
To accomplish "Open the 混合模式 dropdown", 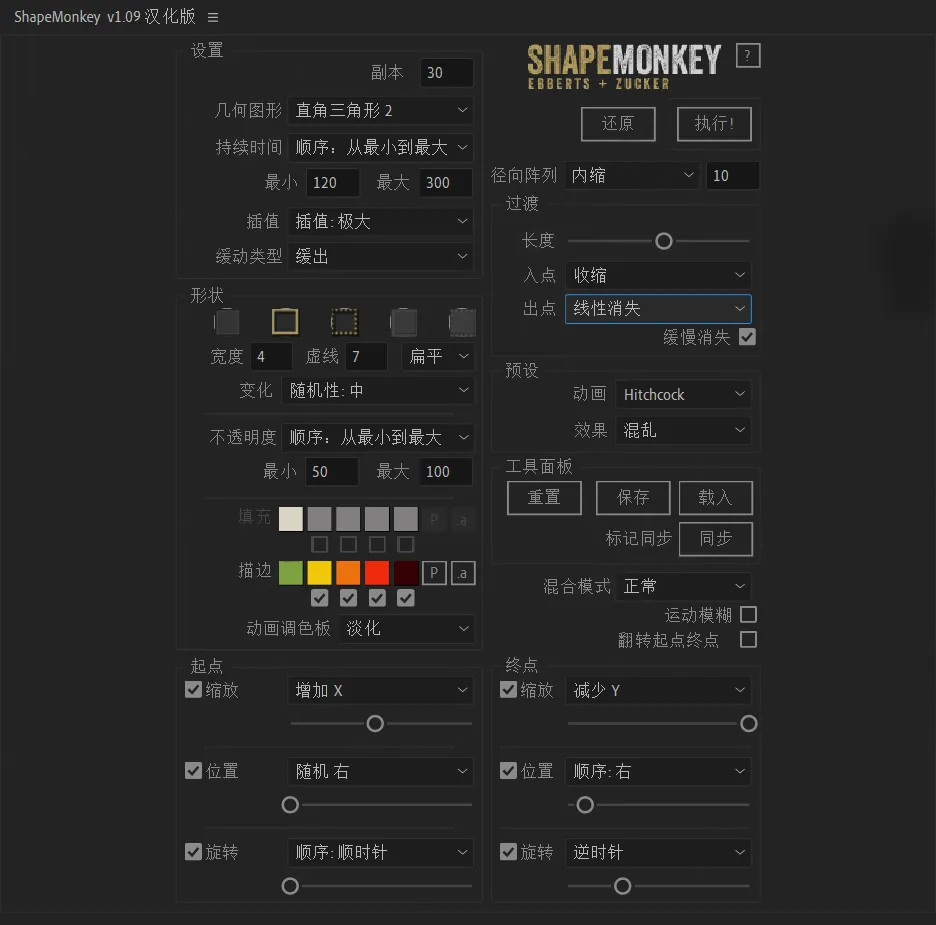I will [x=683, y=586].
